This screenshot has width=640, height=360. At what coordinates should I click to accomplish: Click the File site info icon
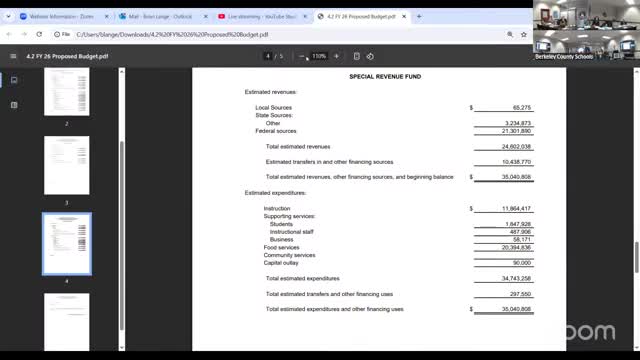(x=62, y=34)
